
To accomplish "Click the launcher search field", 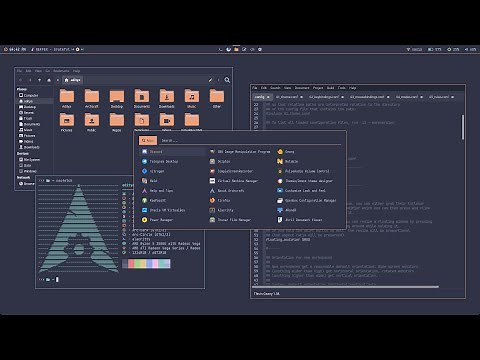I will coord(250,140).
